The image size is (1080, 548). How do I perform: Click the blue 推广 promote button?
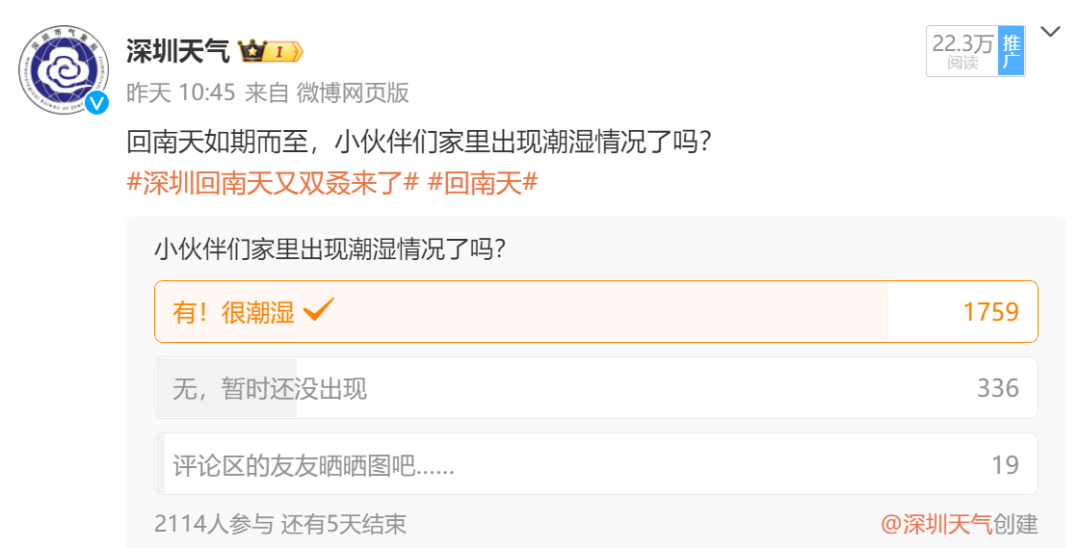coord(1011,51)
